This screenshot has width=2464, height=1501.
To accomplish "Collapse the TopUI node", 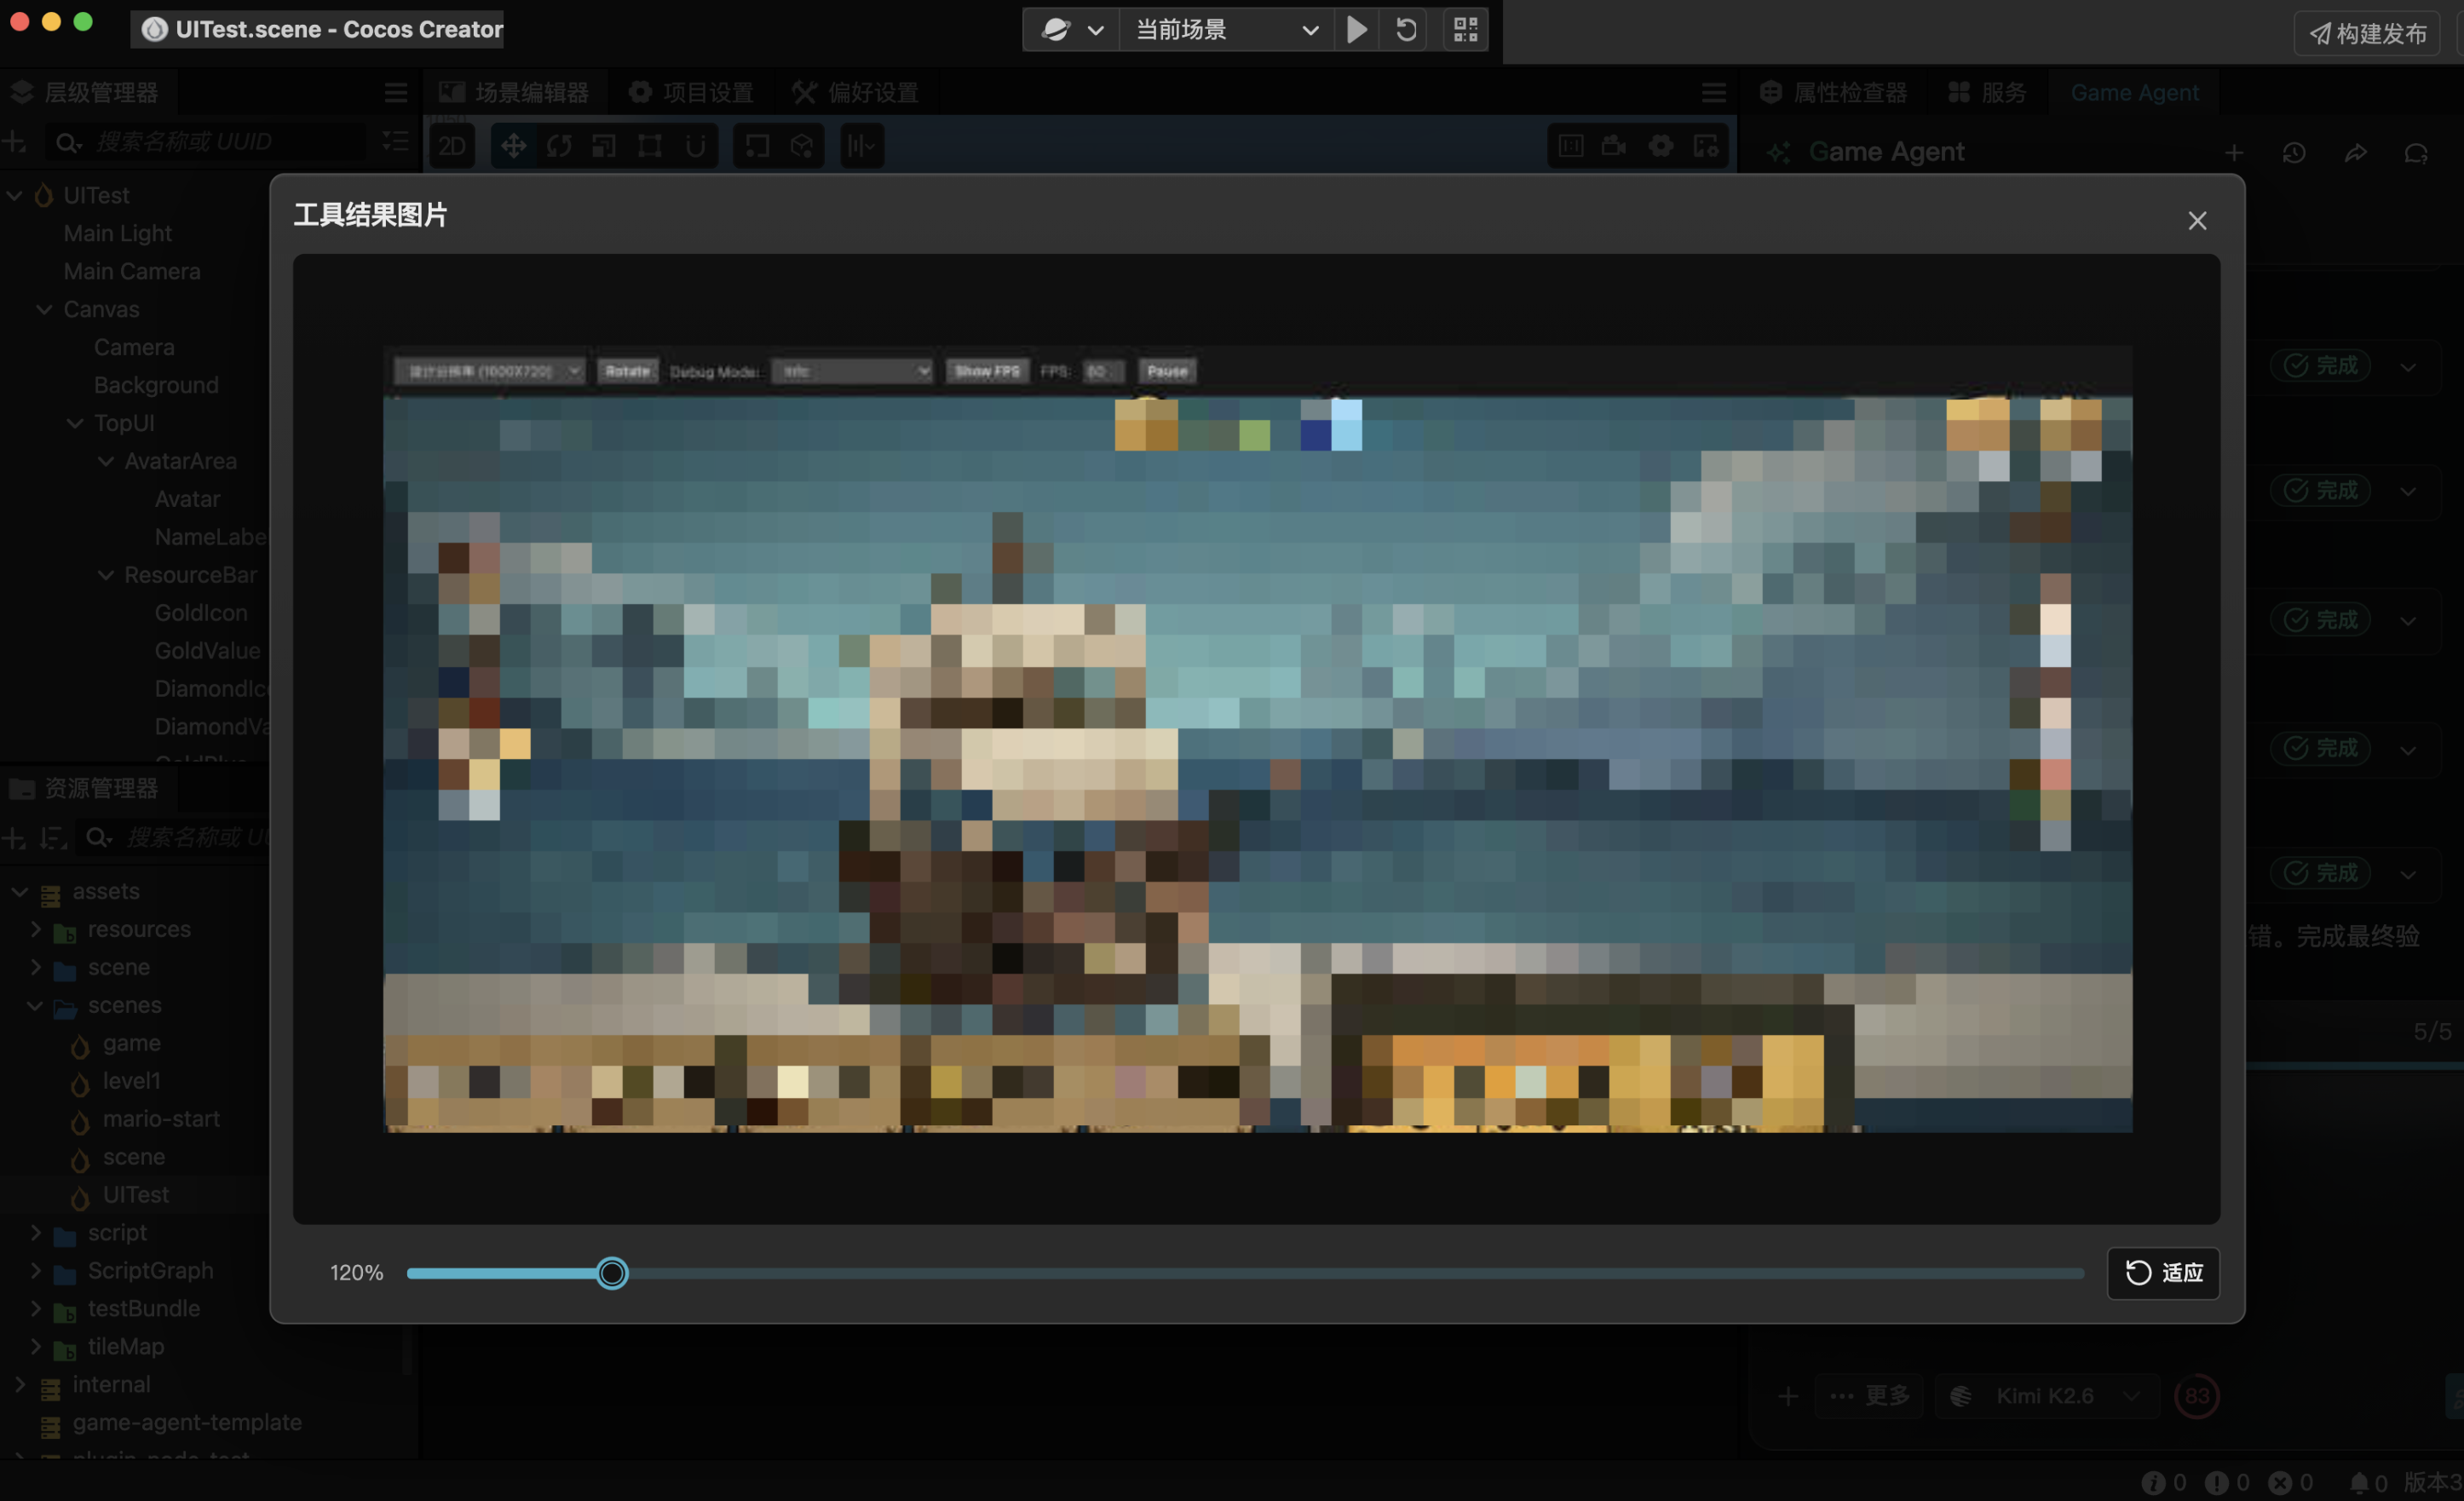I will coord(75,423).
